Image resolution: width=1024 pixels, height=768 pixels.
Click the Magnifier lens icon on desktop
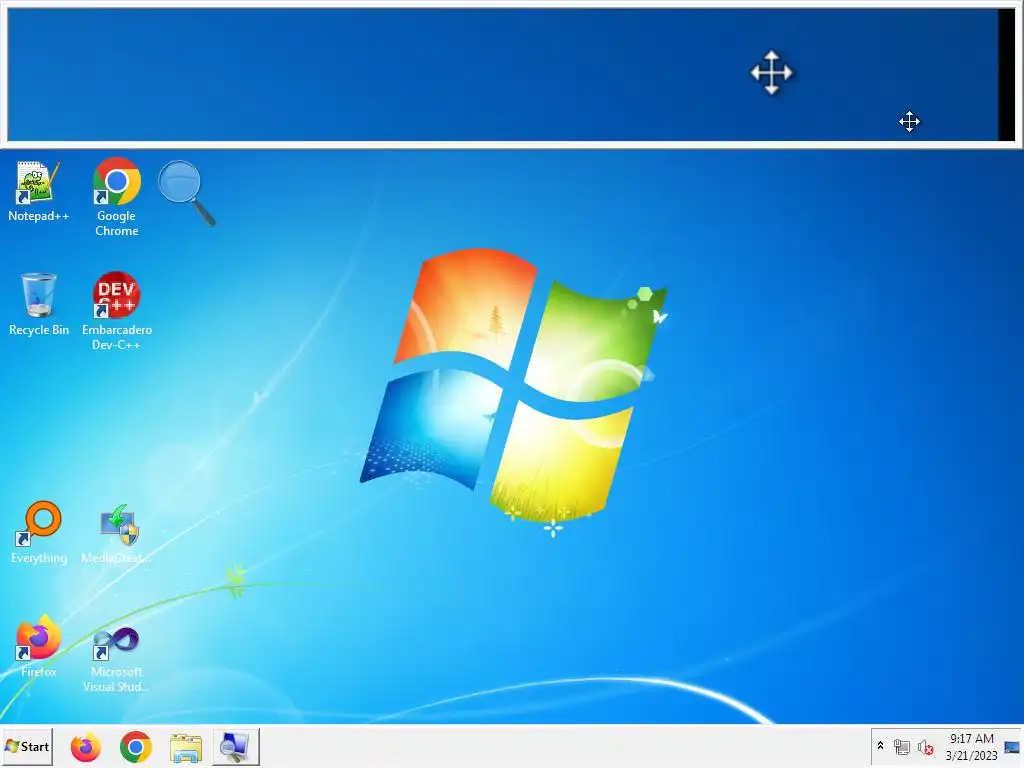(187, 193)
